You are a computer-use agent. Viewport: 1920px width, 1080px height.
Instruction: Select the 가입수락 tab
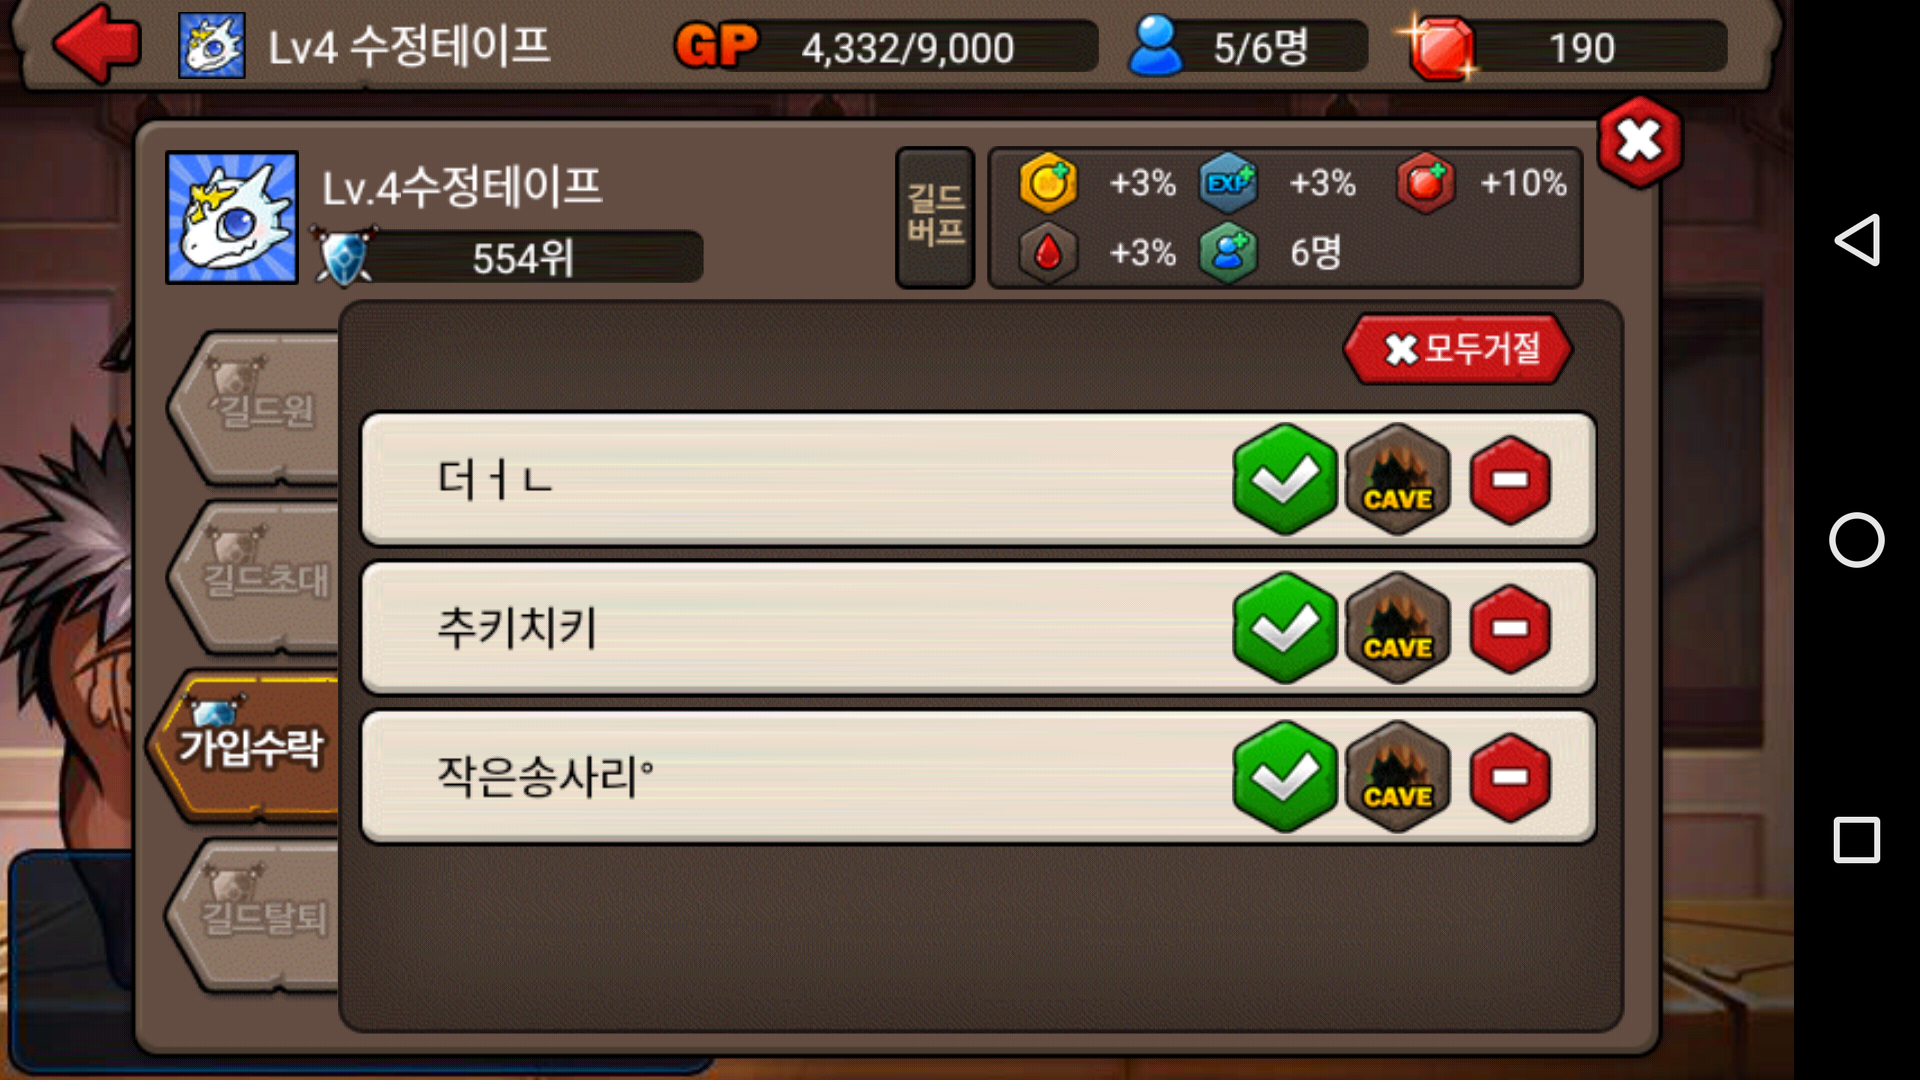(x=247, y=746)
